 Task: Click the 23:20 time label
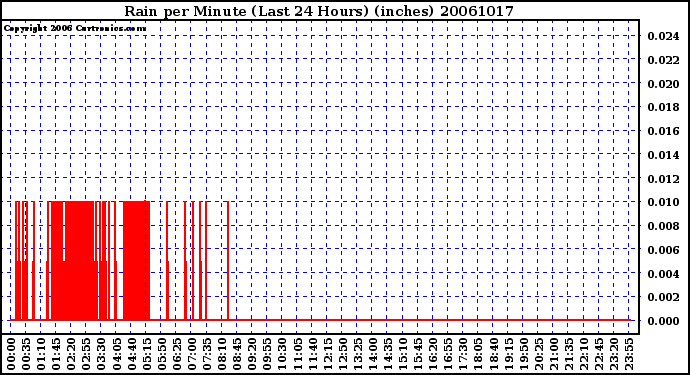click(x=613, y=354)
